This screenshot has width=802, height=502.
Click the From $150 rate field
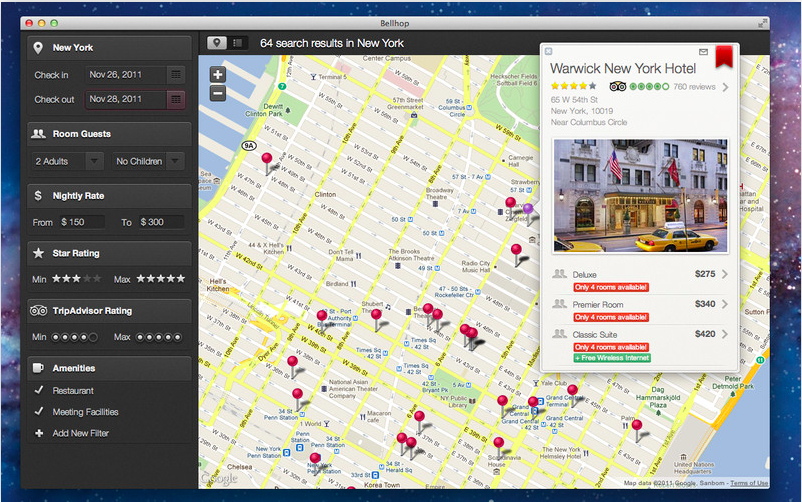click(x=81, y=222)
